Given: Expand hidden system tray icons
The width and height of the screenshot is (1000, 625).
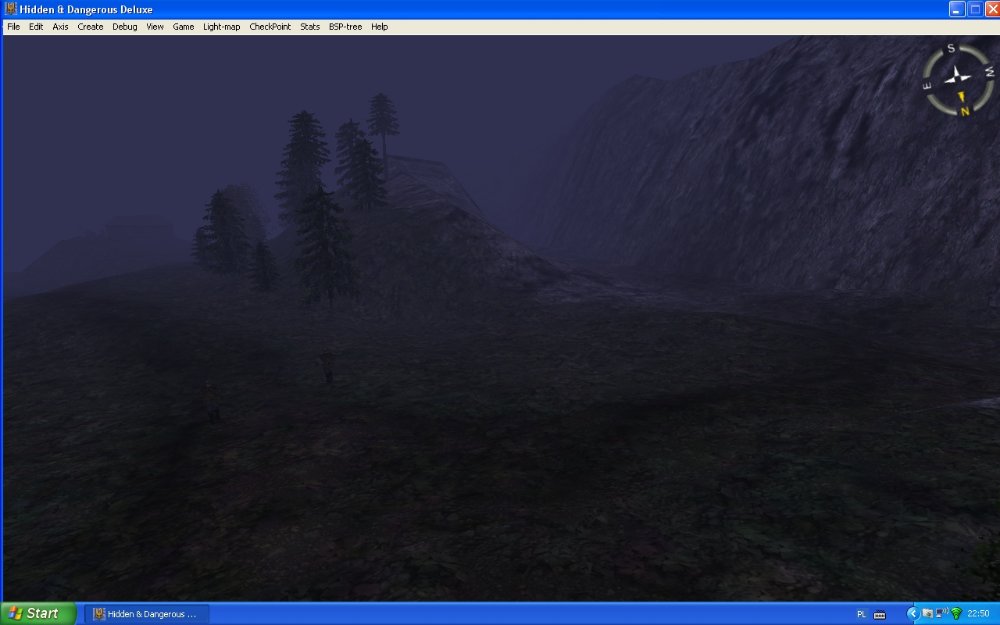Looking at the screenshot, I should pos(912,613).
